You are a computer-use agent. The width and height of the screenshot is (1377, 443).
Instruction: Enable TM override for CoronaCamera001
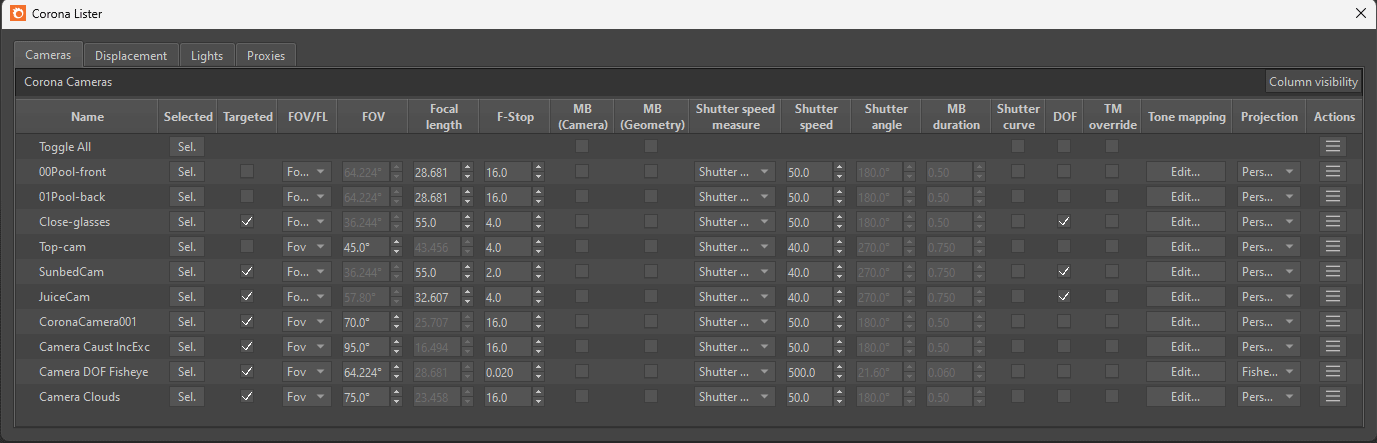point(1112,321)
